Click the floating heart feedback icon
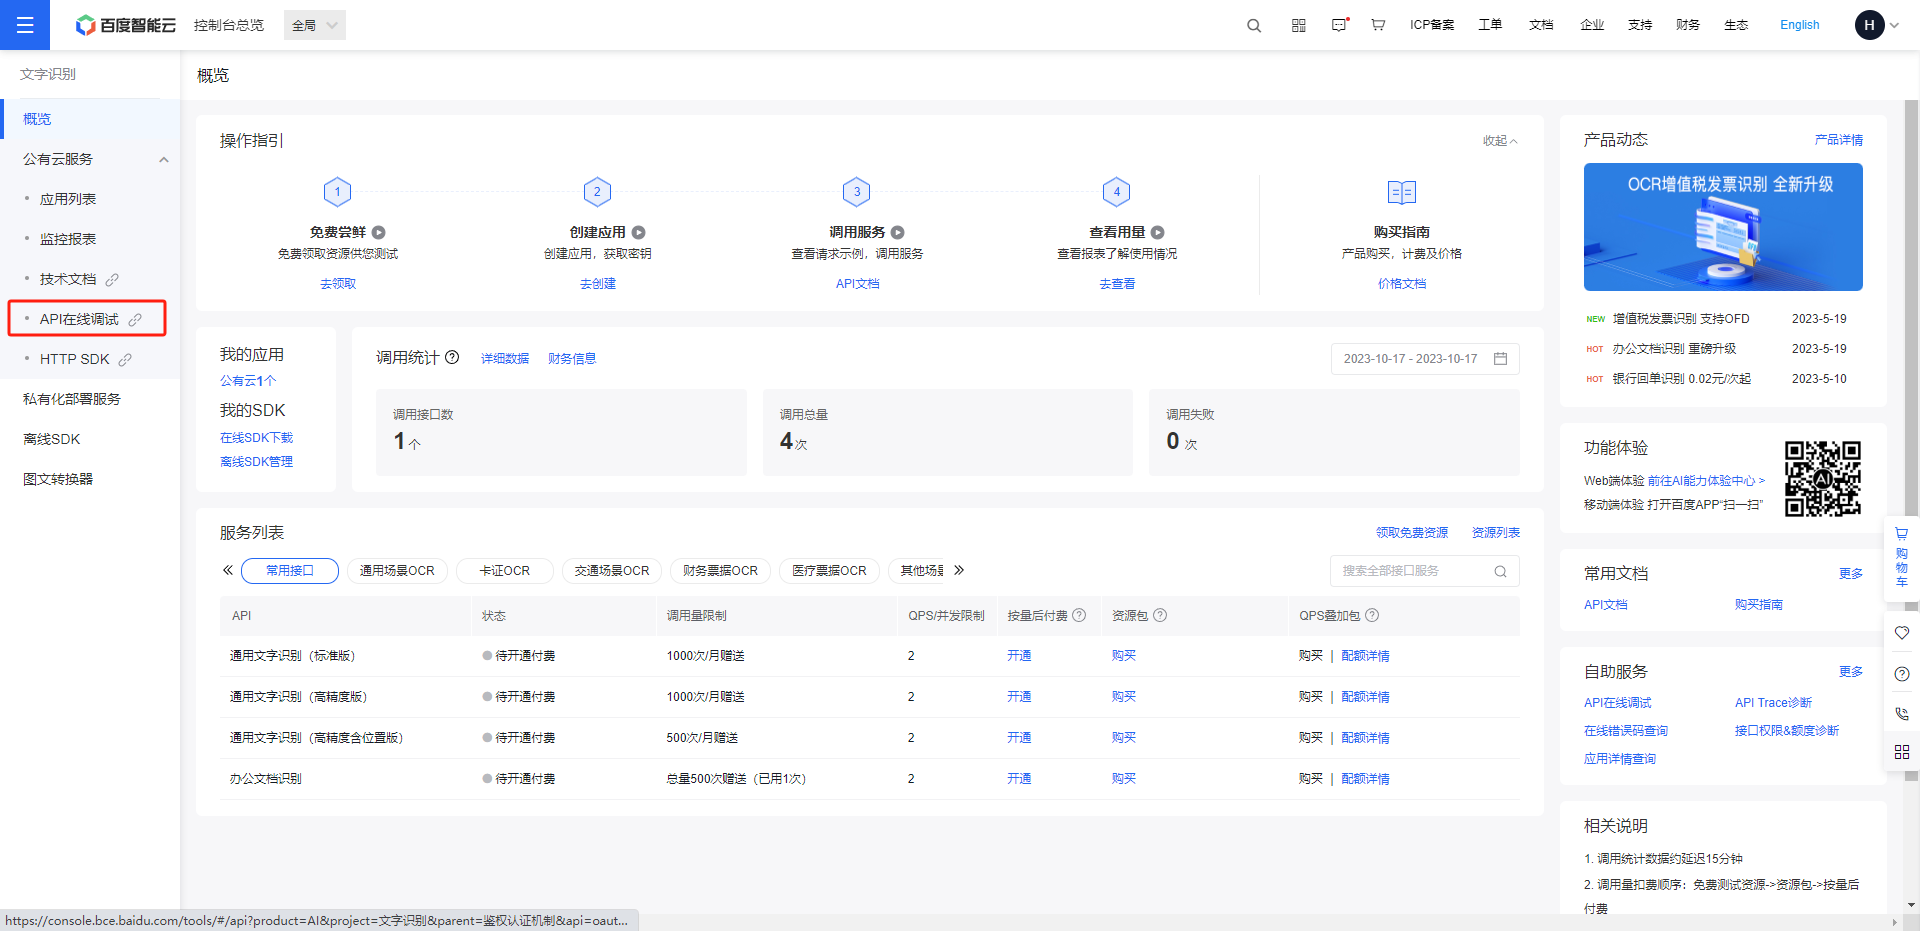1920x931 pixels. point(1902,633)
